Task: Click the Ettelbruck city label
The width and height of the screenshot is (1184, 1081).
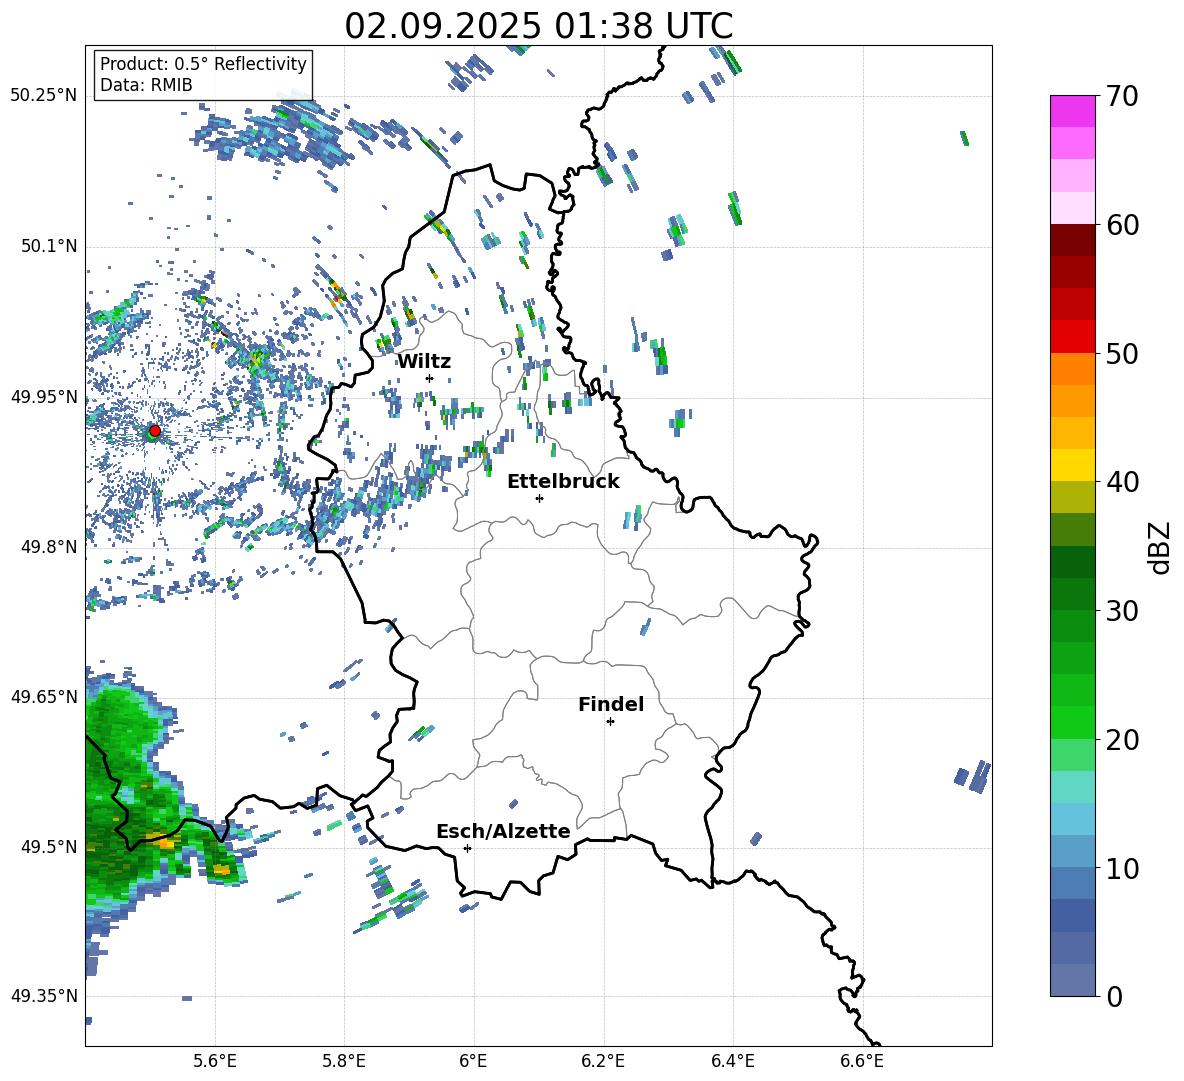Action: (563, 482)
